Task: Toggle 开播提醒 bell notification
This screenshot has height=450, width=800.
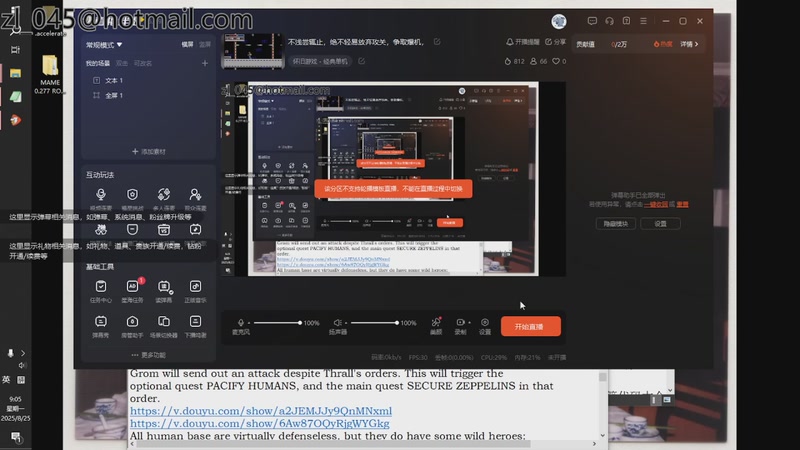Action: [x=522, y=42]
